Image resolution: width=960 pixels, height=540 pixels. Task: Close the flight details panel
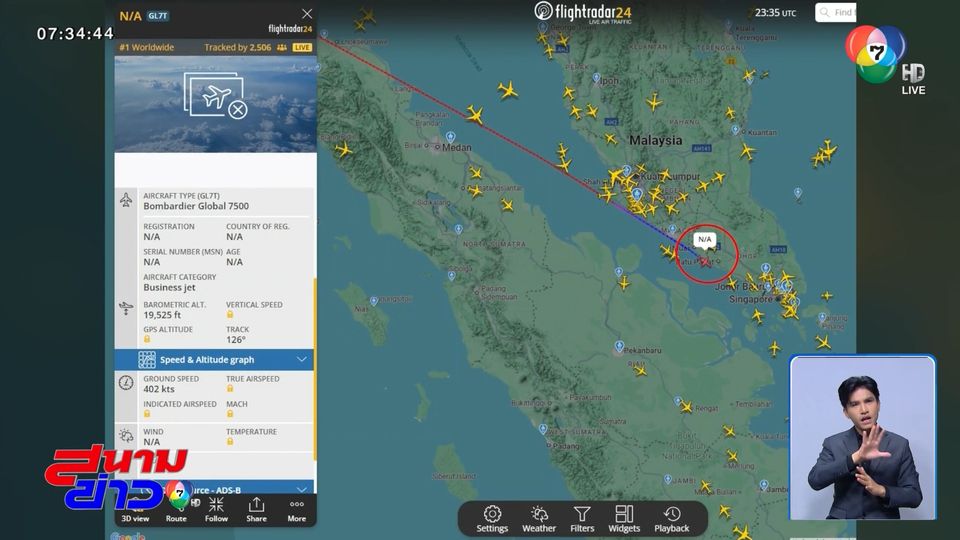pyautogui.click(x=307, y=13)
